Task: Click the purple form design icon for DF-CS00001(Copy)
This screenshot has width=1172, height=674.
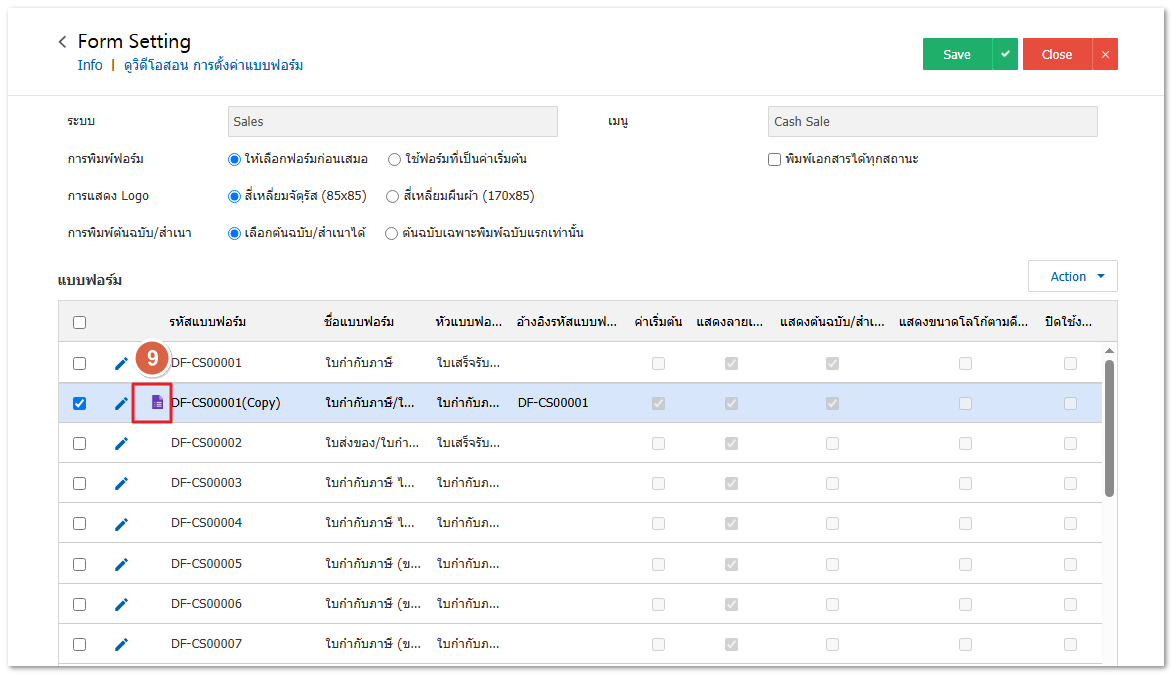Action: pyautogui.click(x=157, y=402)
